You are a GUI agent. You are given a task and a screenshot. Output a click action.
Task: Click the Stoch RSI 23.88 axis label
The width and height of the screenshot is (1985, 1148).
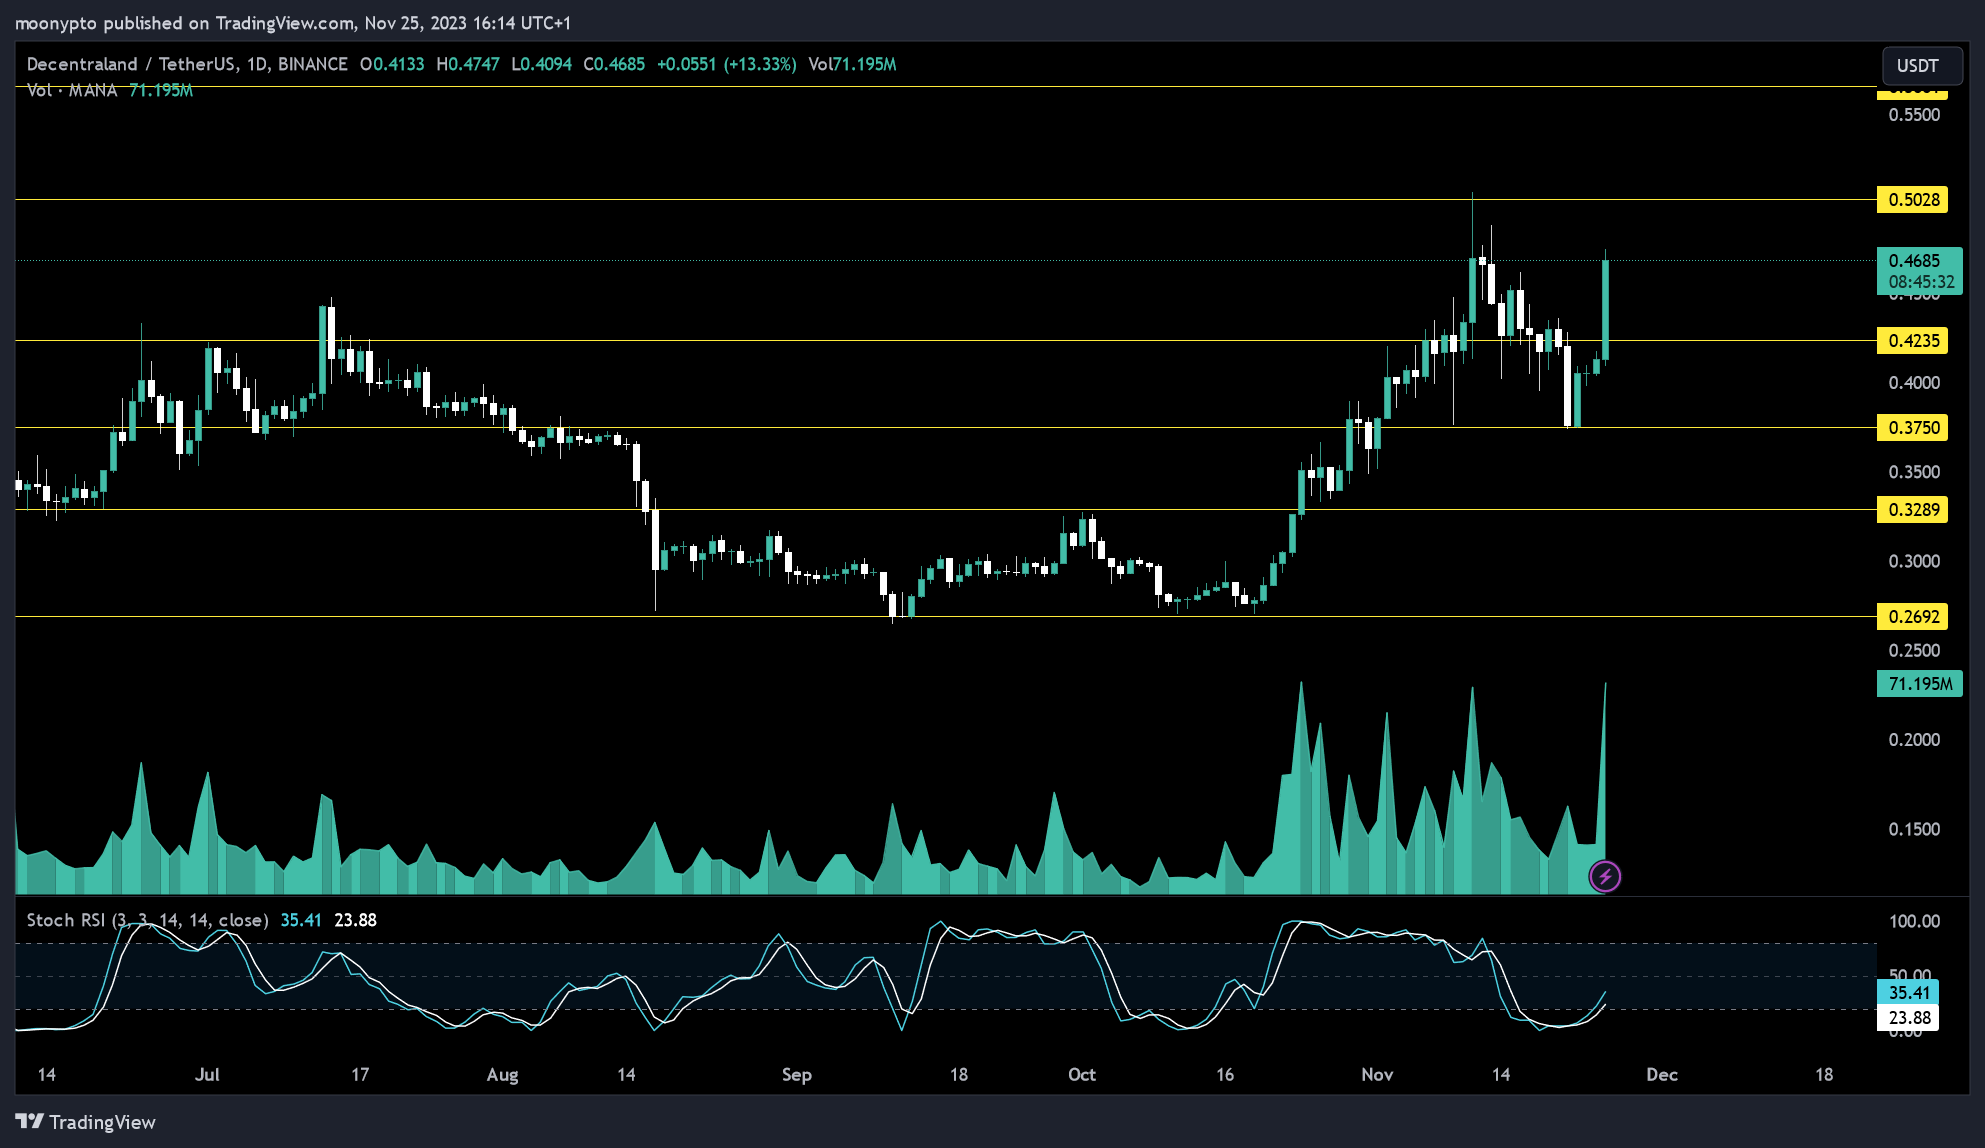(x=1909, y=1018)
